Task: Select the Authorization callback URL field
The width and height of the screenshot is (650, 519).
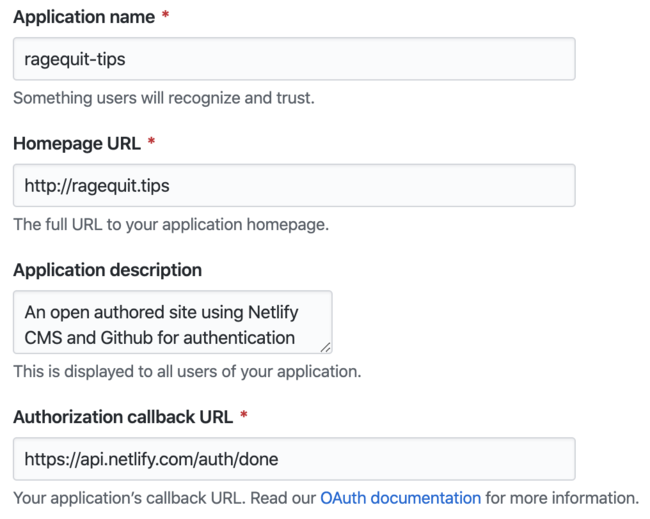Action: pos(294,459)
